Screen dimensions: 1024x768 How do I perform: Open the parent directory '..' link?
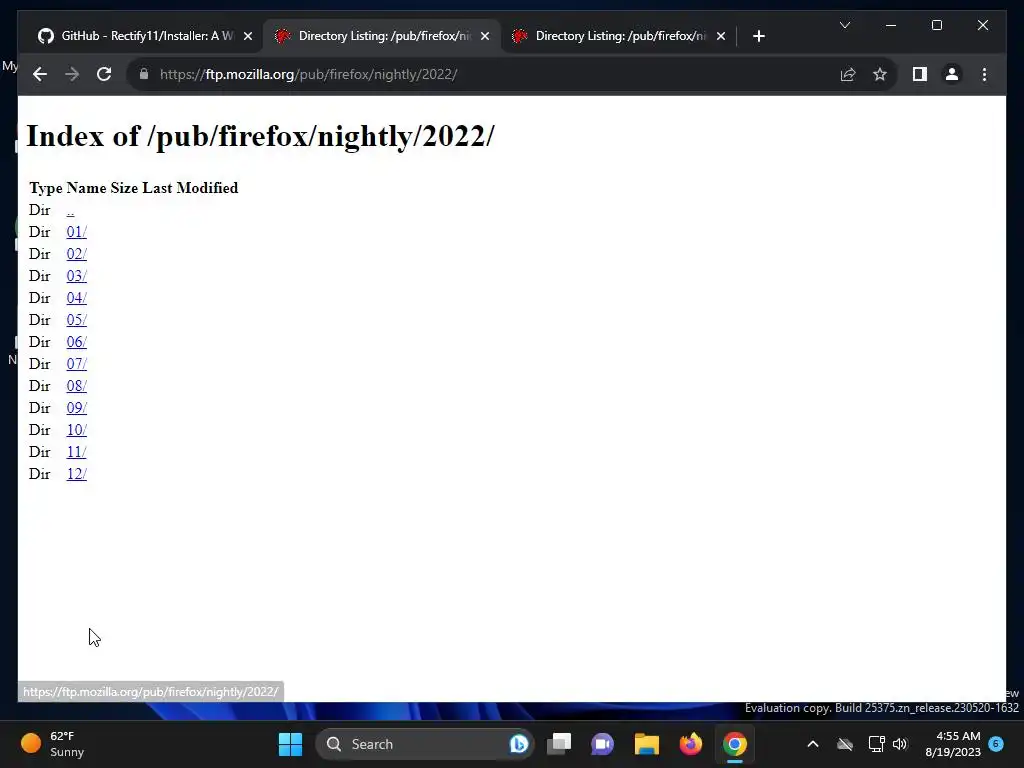click(x=70, y=210)
